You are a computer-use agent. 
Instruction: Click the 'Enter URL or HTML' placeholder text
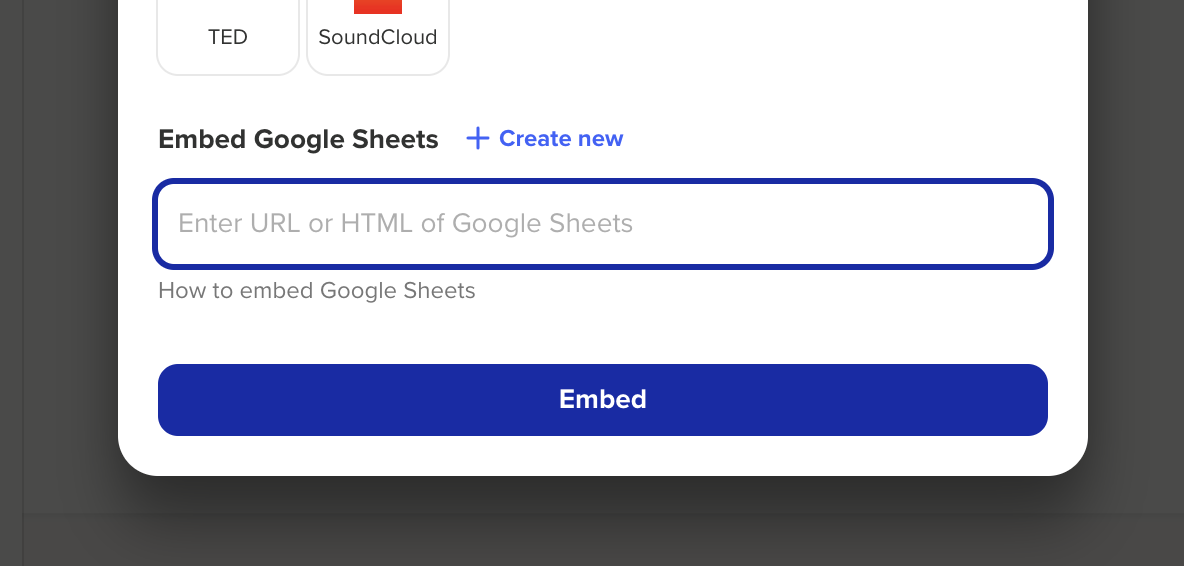coord(405,223)
